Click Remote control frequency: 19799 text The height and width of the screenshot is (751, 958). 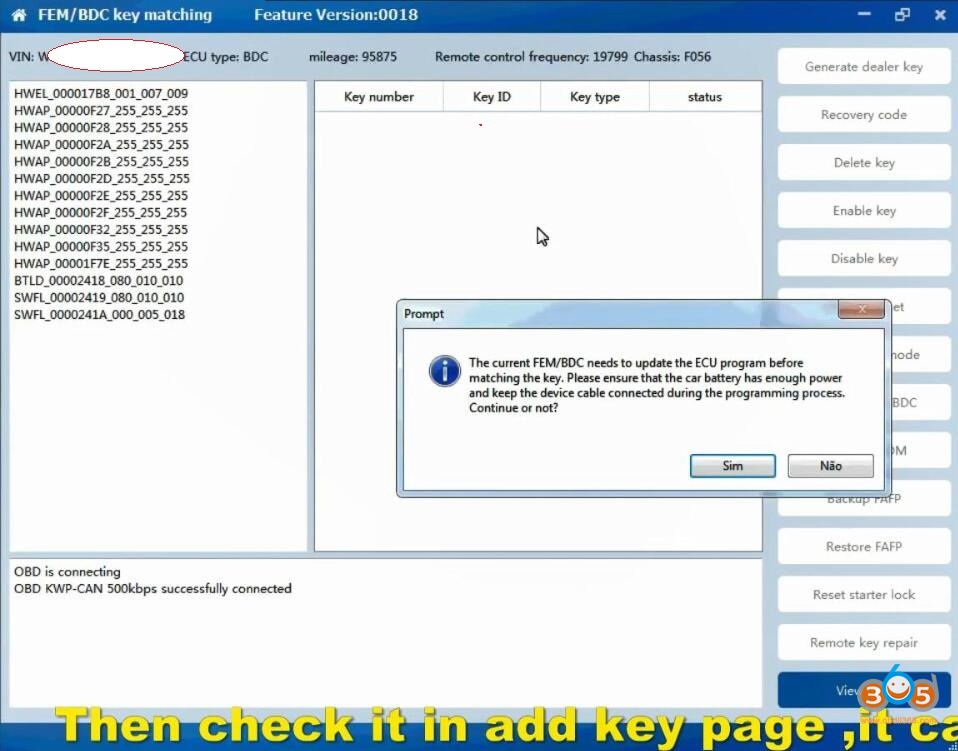point(531,57)
